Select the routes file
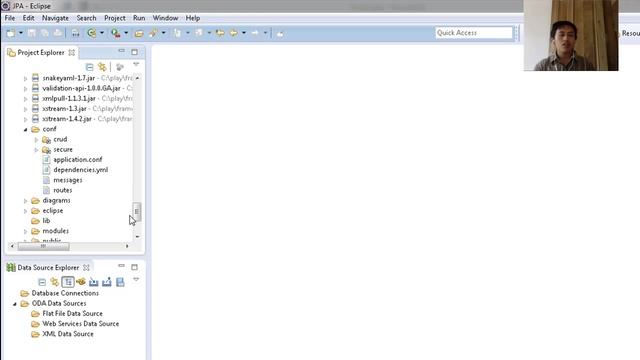Screen dimensions: 640x360 click(62, 190)
